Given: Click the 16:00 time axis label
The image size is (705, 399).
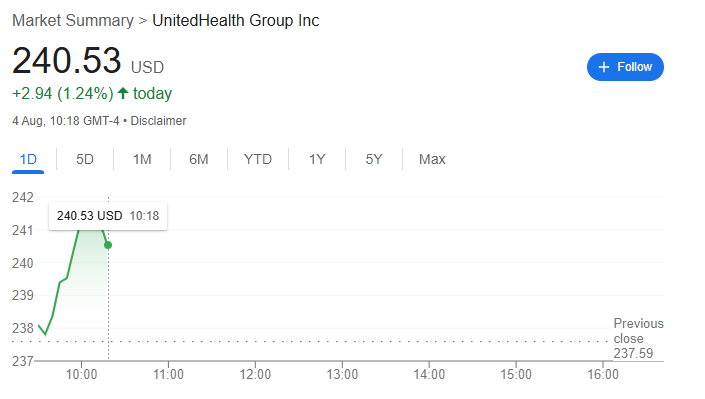Looking at the screenshot, I should [603, 374].
